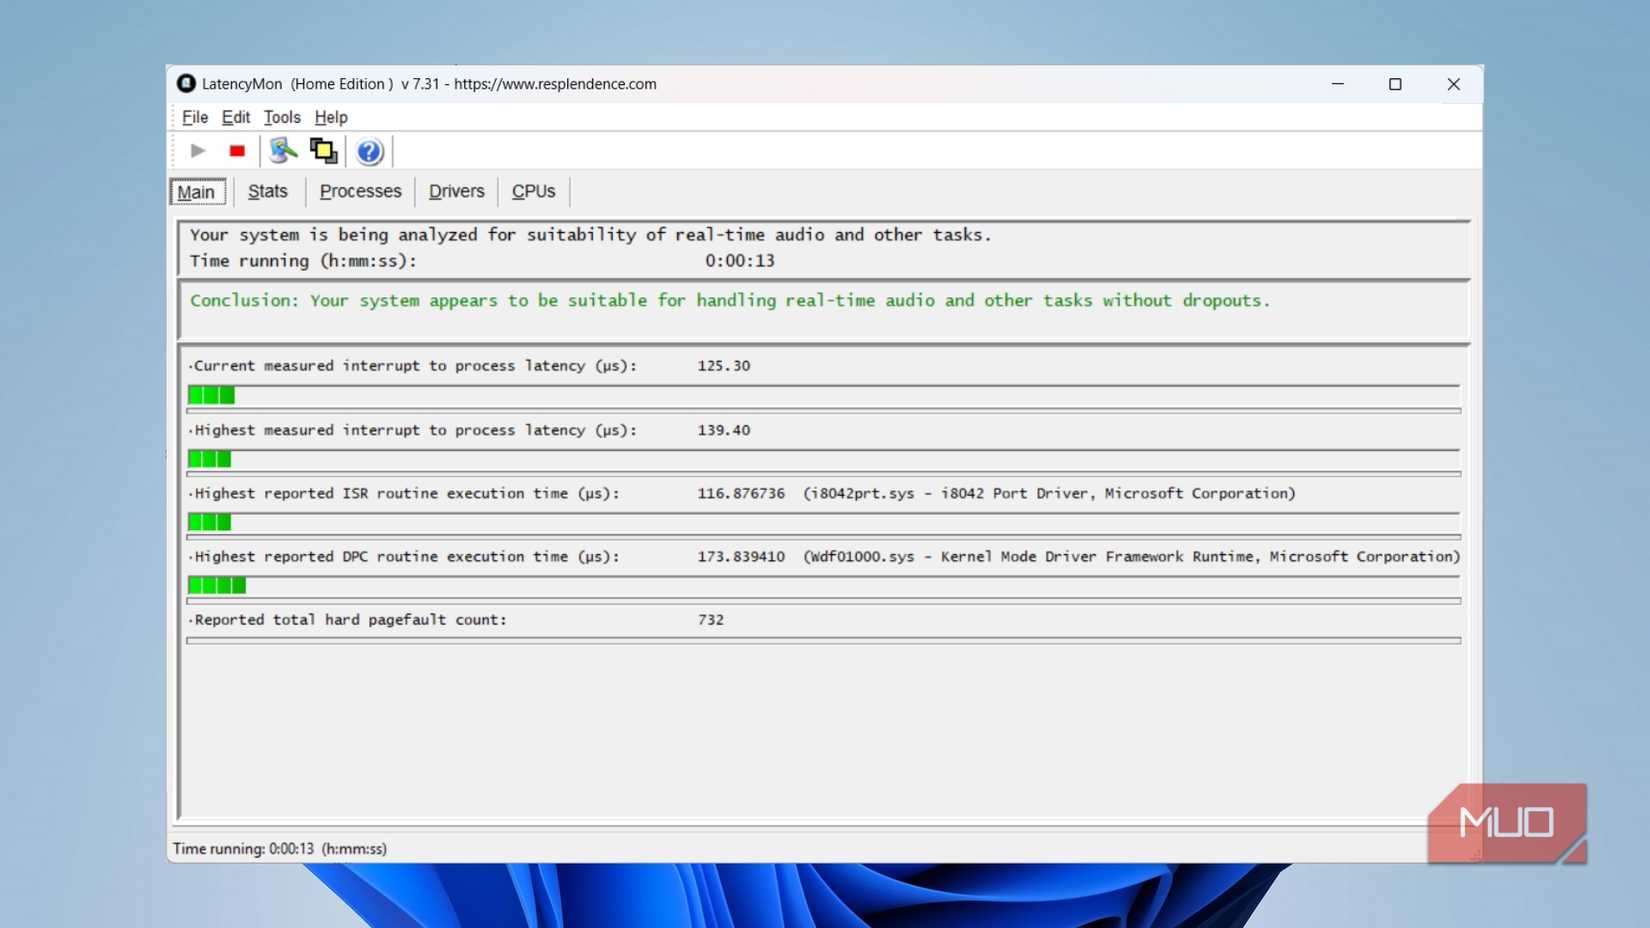Image resolution: width=1650 pixels, height=928 pixels.
Task: Select the Main tab
Action: pyautogui.click(x=197, y=192)
